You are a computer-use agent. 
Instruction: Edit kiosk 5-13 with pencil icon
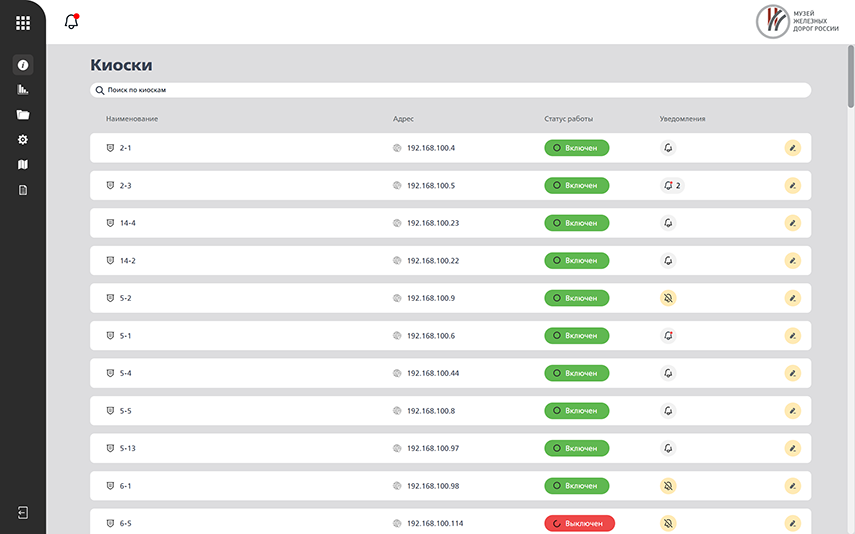(792, 448)
